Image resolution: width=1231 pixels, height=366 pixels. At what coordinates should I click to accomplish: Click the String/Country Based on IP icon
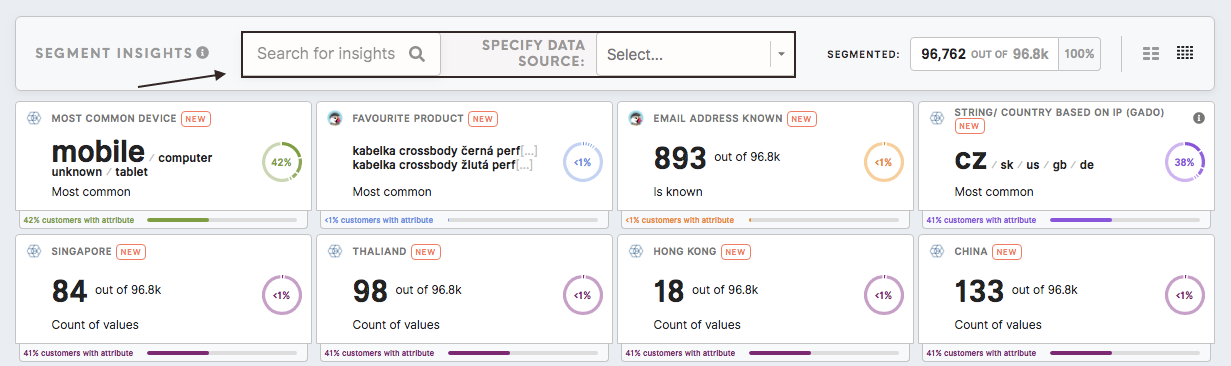(937, 118)
